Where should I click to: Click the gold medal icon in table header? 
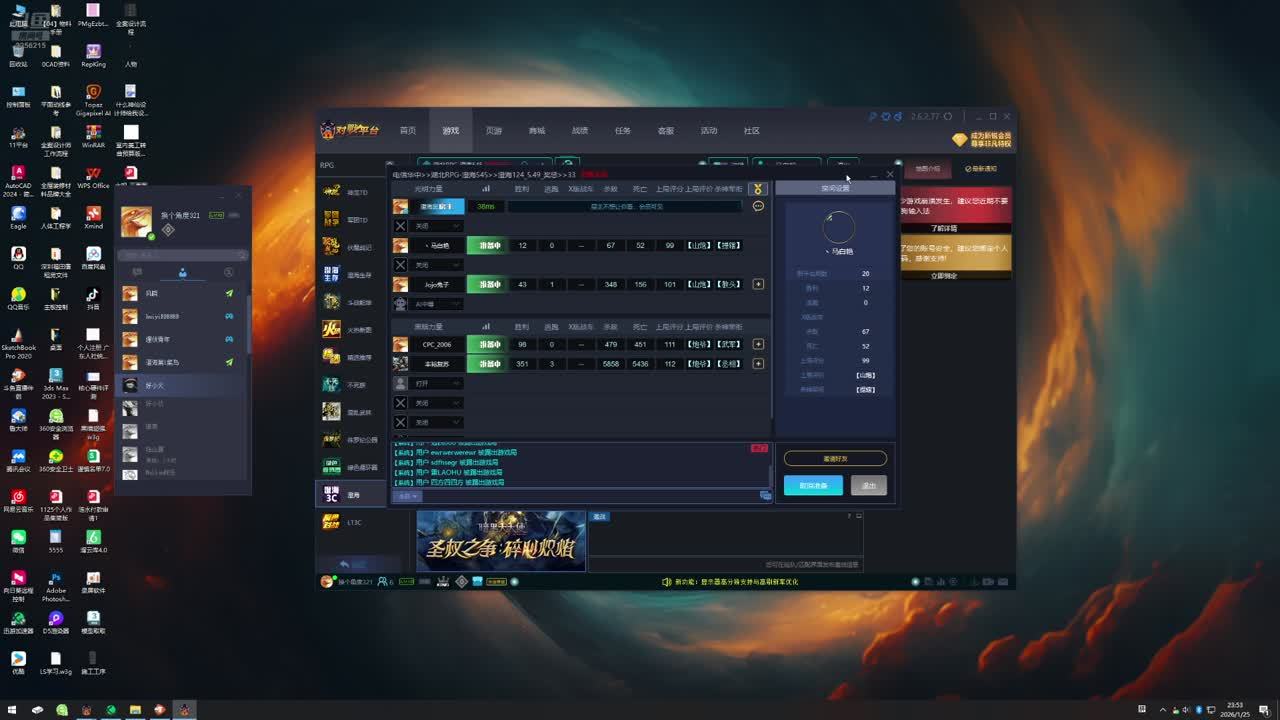click(757, 189)
